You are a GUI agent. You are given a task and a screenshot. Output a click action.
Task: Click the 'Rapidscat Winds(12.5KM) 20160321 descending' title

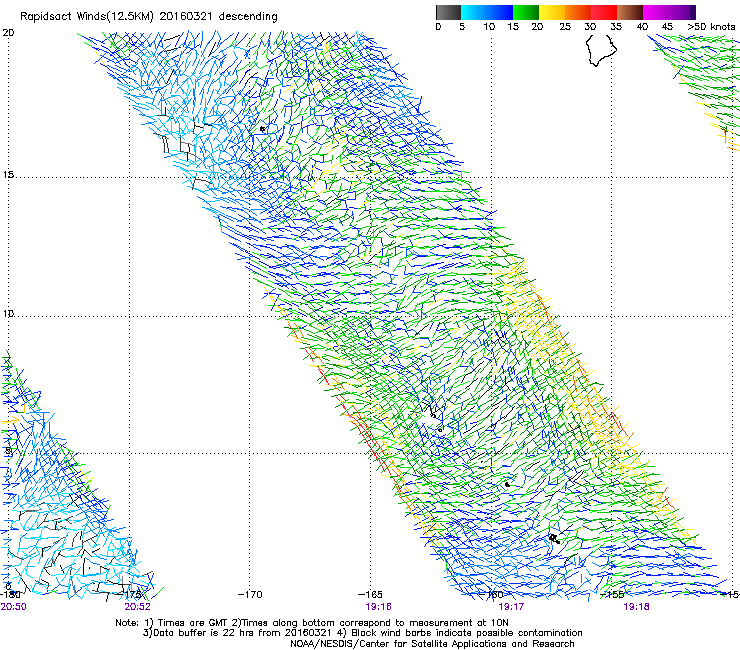pos(149,17)
